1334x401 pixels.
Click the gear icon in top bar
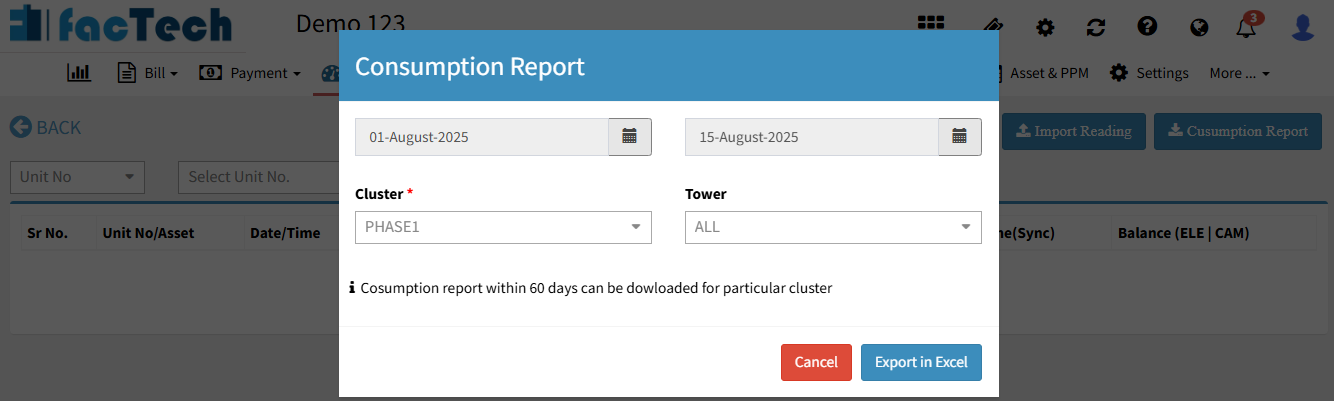click(1045, 27)
